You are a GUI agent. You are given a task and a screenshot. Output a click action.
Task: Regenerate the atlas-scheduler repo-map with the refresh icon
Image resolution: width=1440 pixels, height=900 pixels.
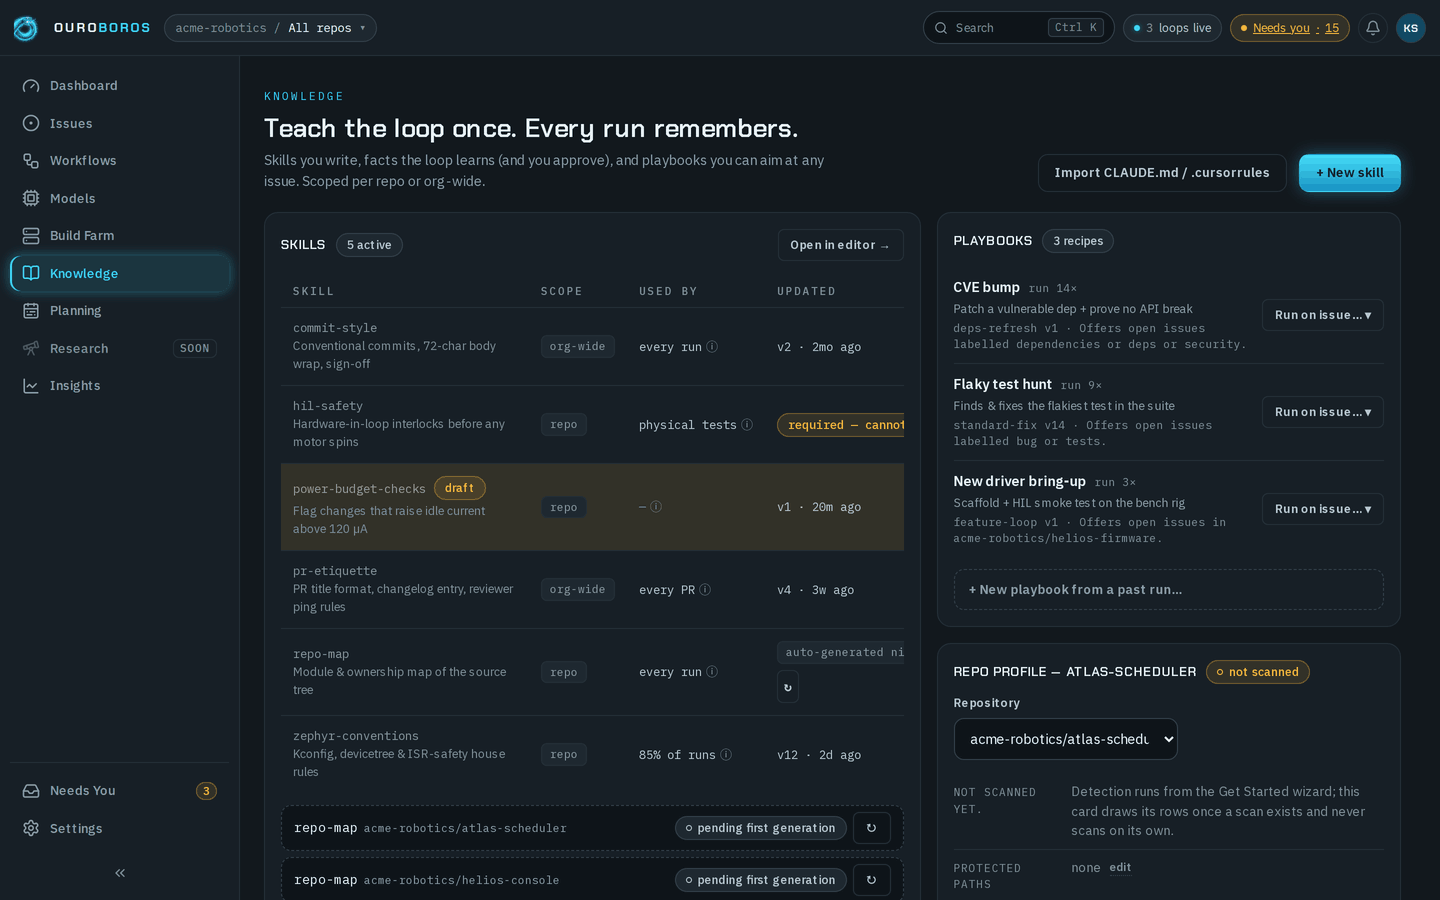[872, 828]
